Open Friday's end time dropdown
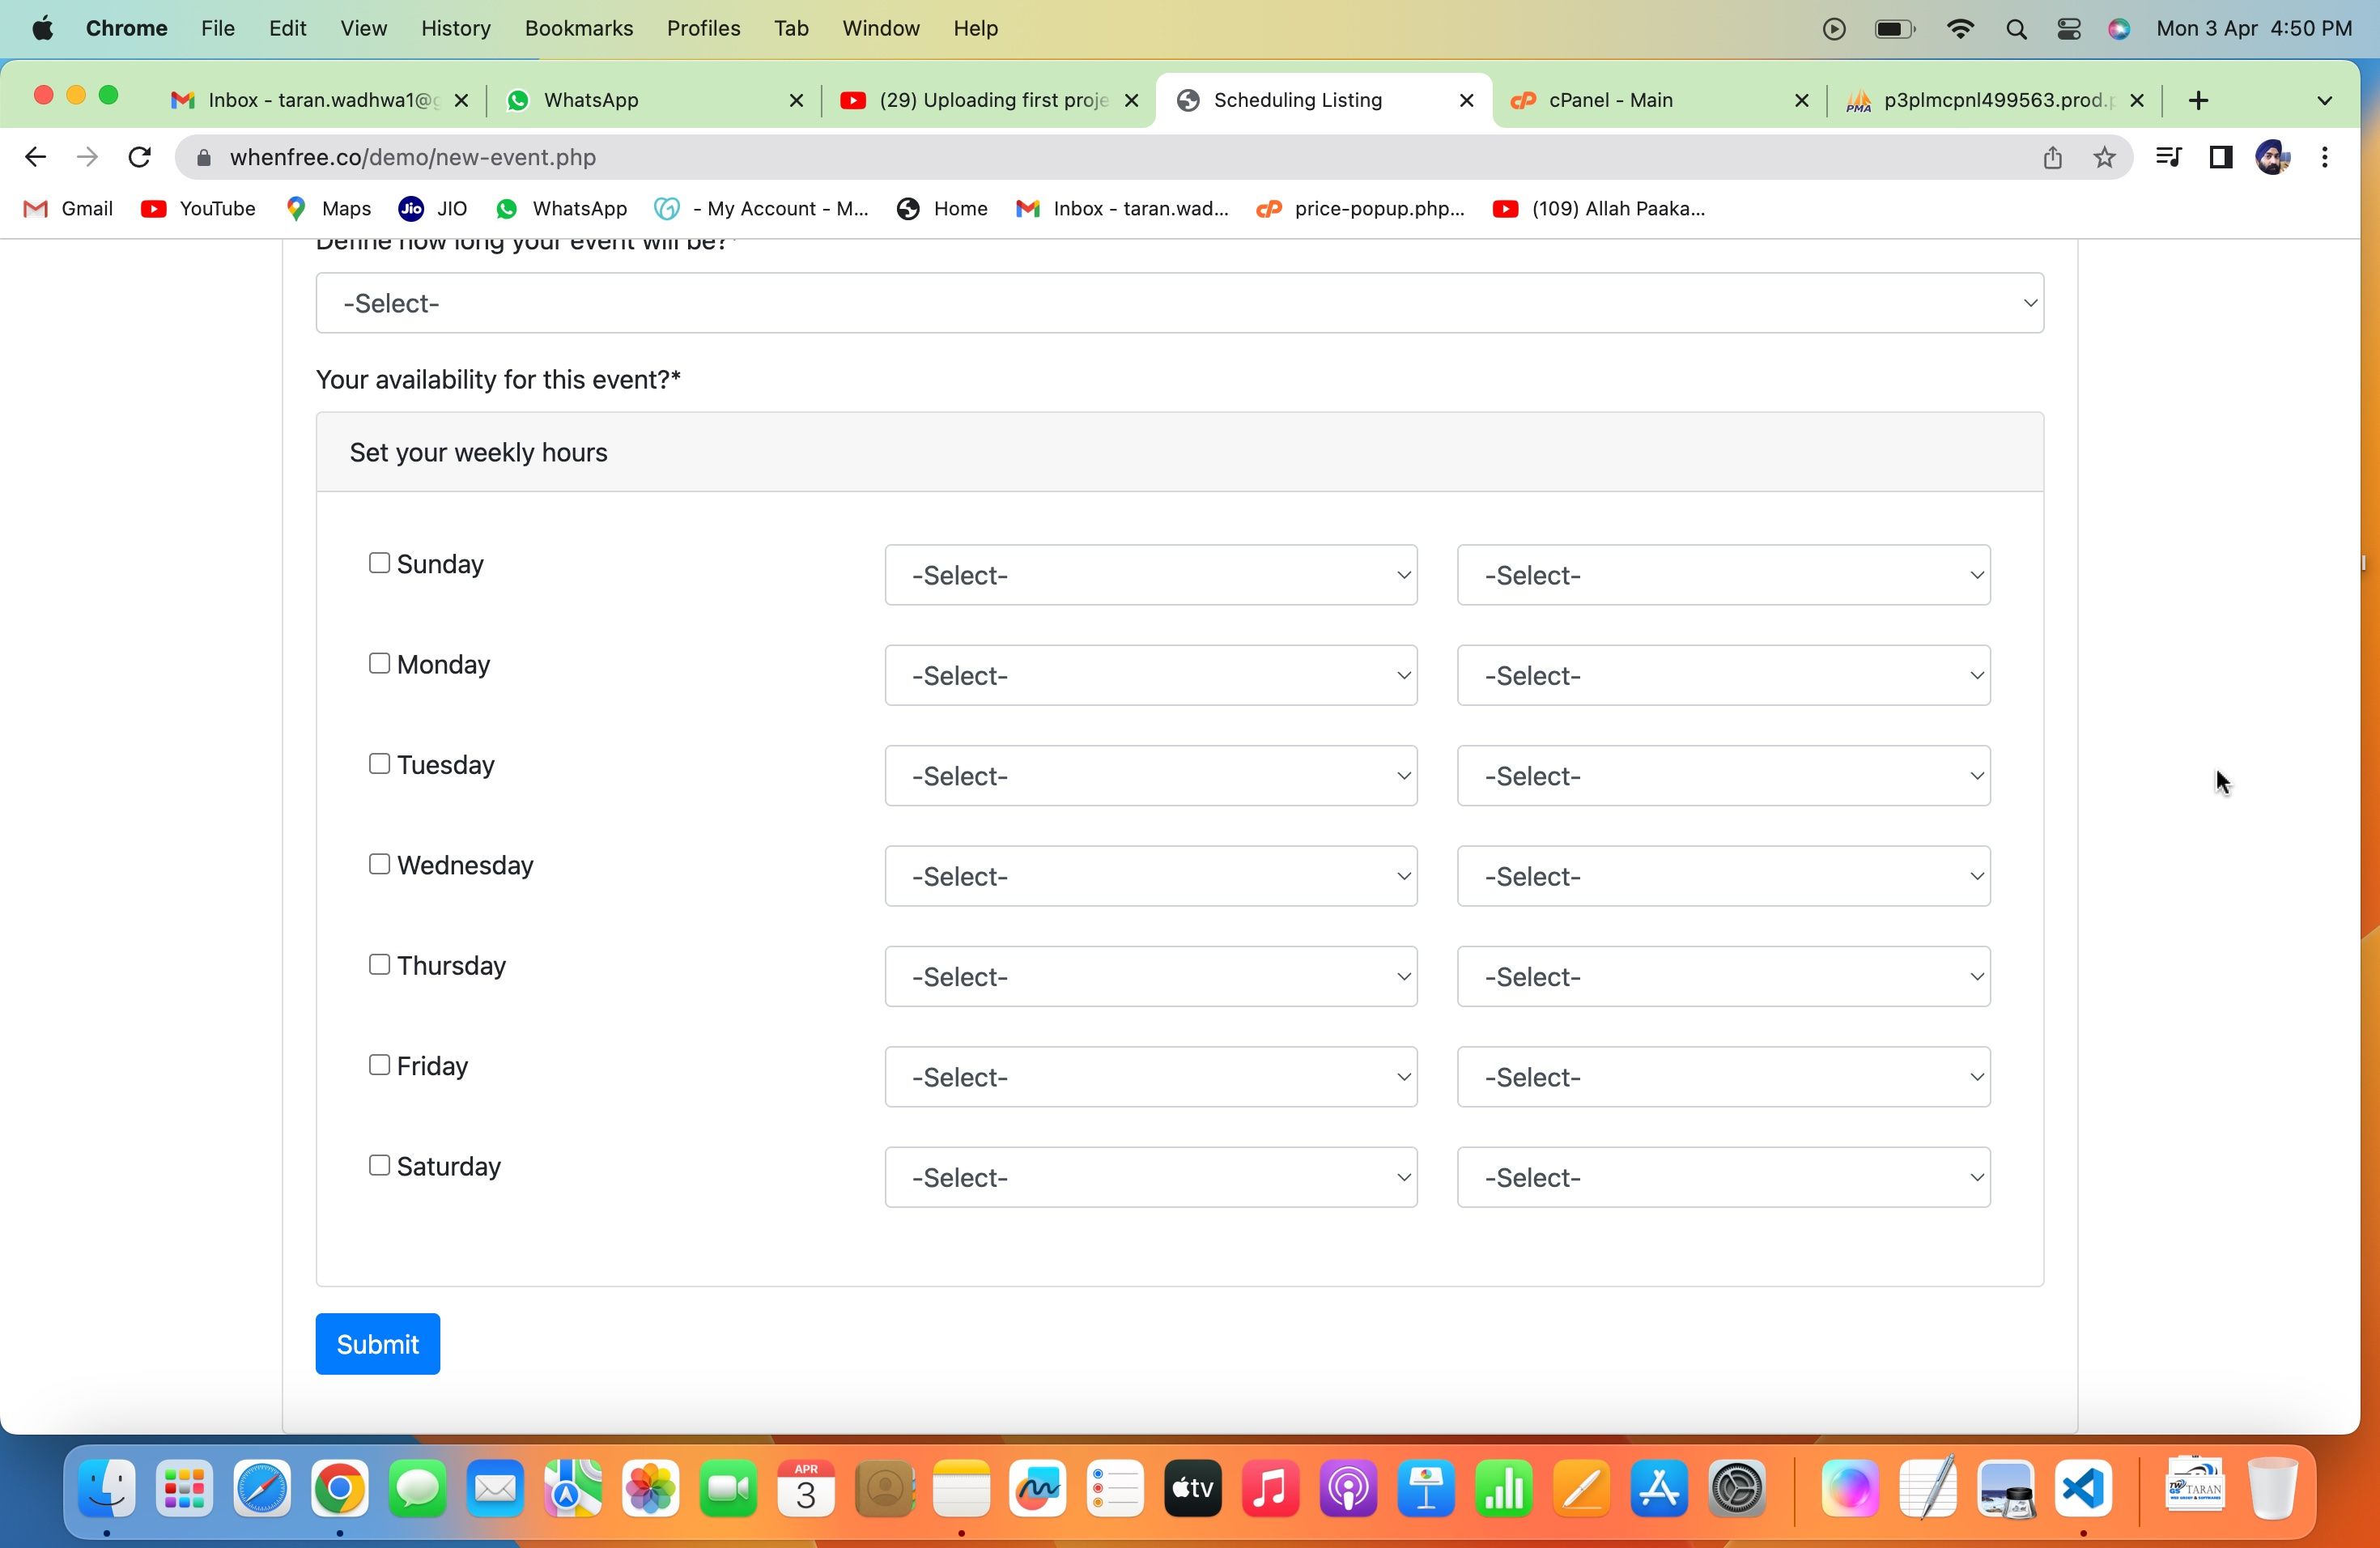Viewport: 2380px width, 1548px height. [x=1723, y=1077]
